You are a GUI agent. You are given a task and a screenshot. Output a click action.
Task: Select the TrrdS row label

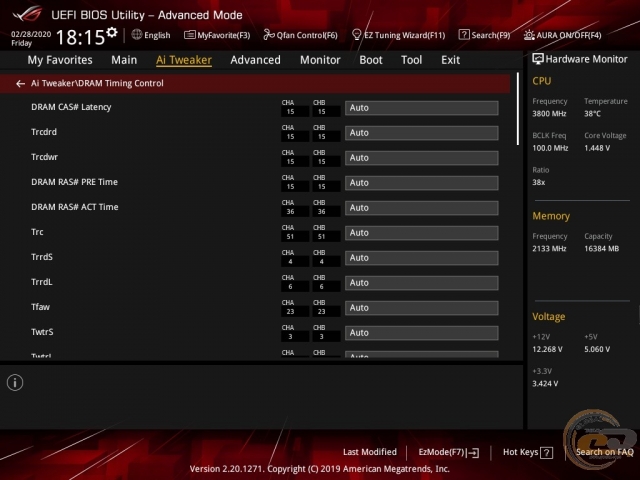42,257
